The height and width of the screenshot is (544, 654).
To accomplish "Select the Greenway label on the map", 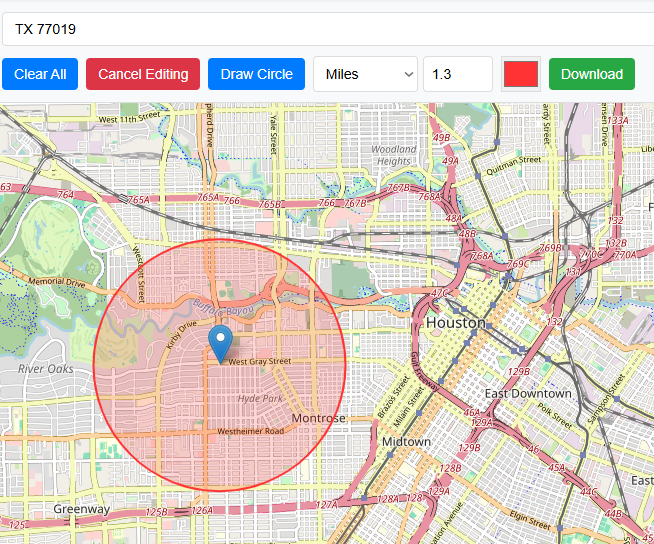I will pos(82,509).
